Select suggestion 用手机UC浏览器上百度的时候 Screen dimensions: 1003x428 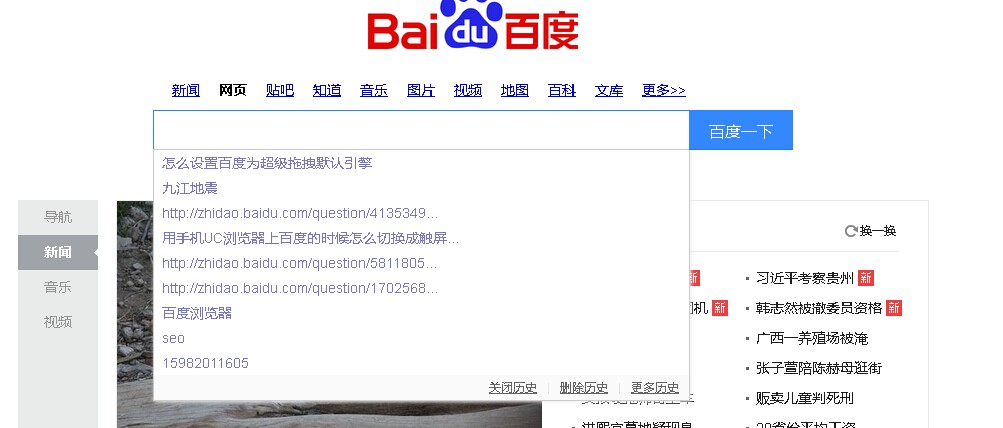coord(421,238)
